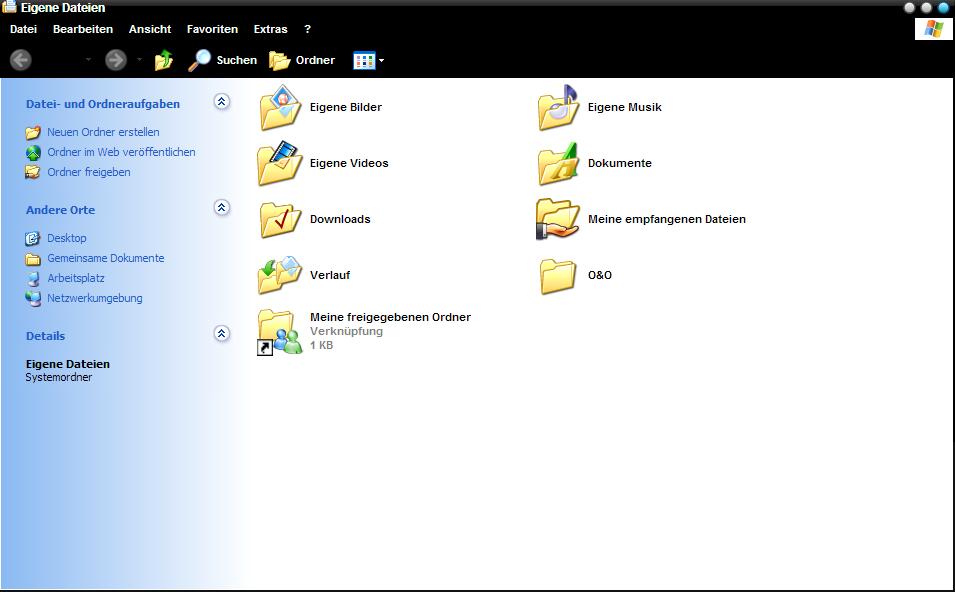Click the Verlauf label text
955x592 pixels.
pos(330,275)
